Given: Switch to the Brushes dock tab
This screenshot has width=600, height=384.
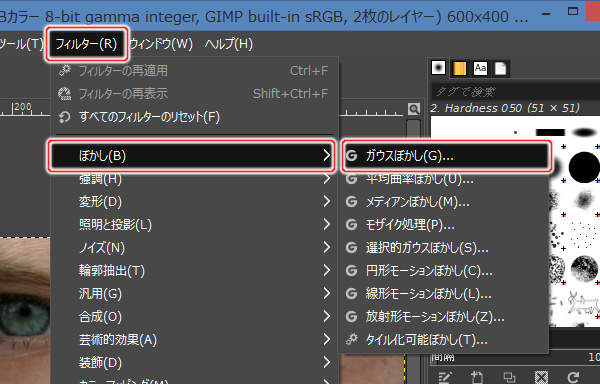Looking at the screenshot, I should pos(439,68).
